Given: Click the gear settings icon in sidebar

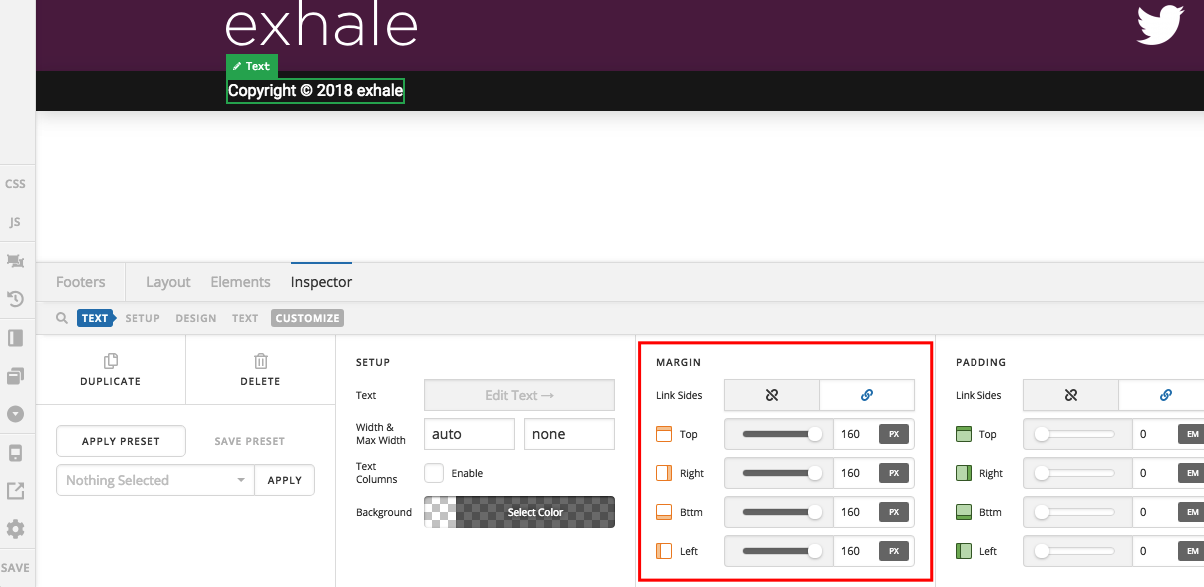Looking at the screenshot, I should coord(16,529).
